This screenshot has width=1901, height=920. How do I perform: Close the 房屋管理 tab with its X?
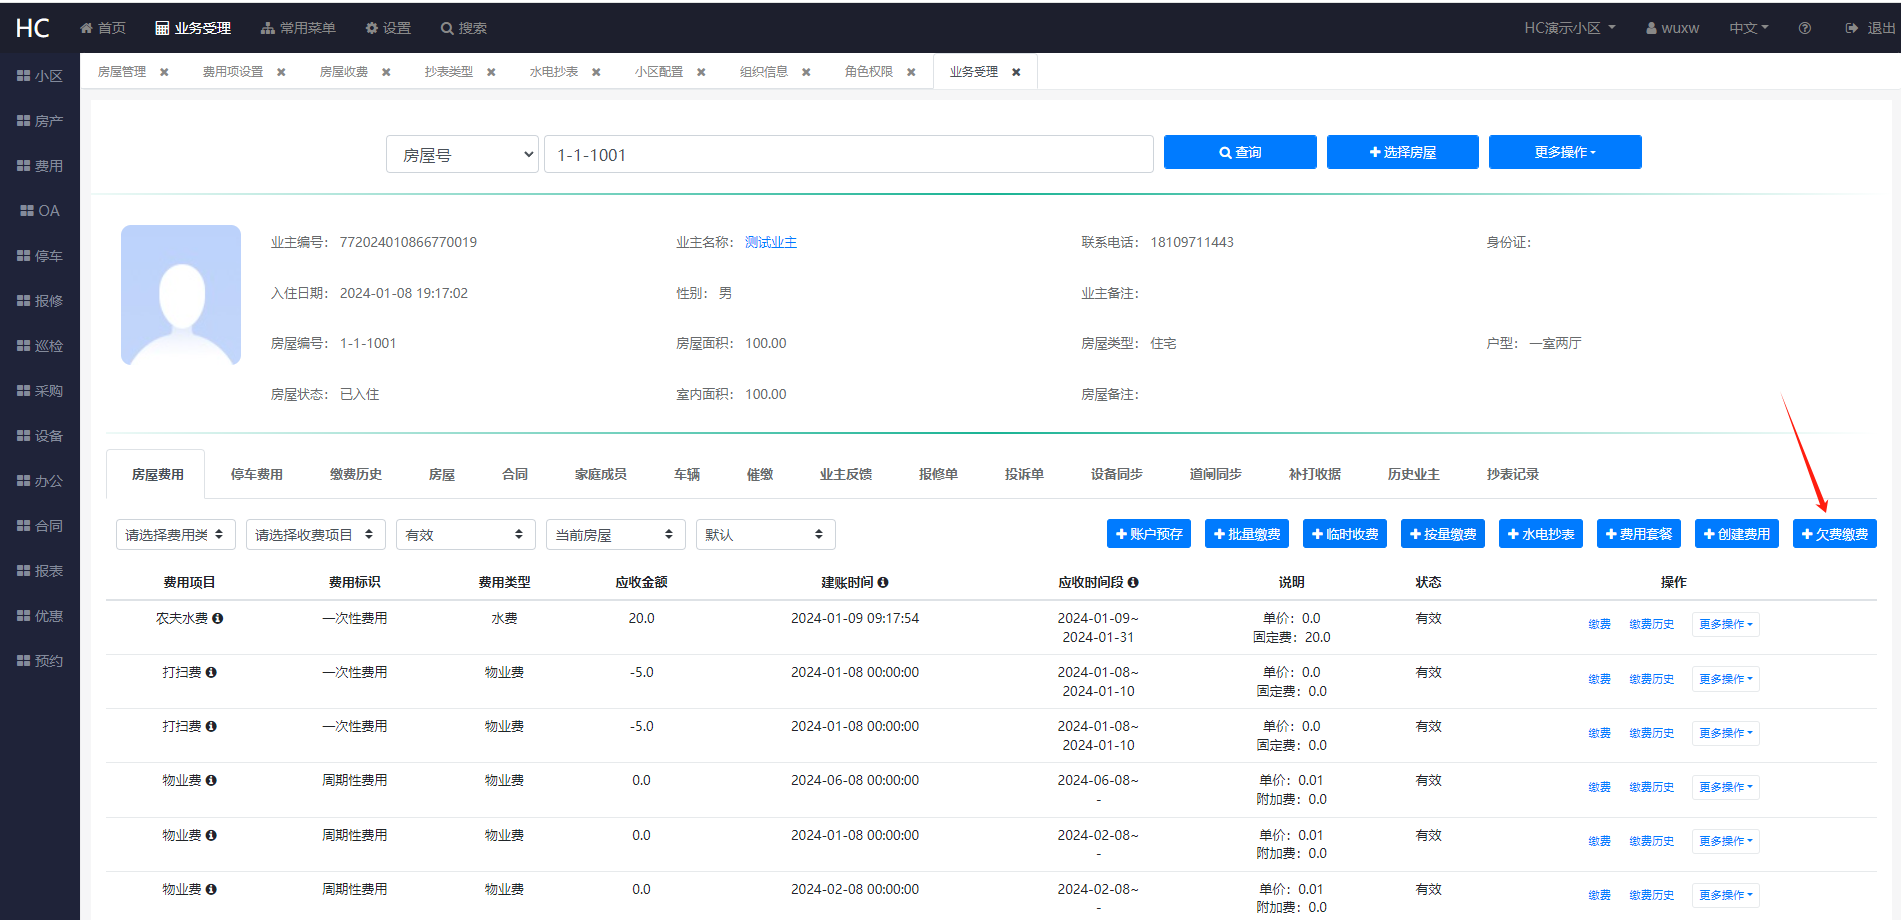click(164, 72)
